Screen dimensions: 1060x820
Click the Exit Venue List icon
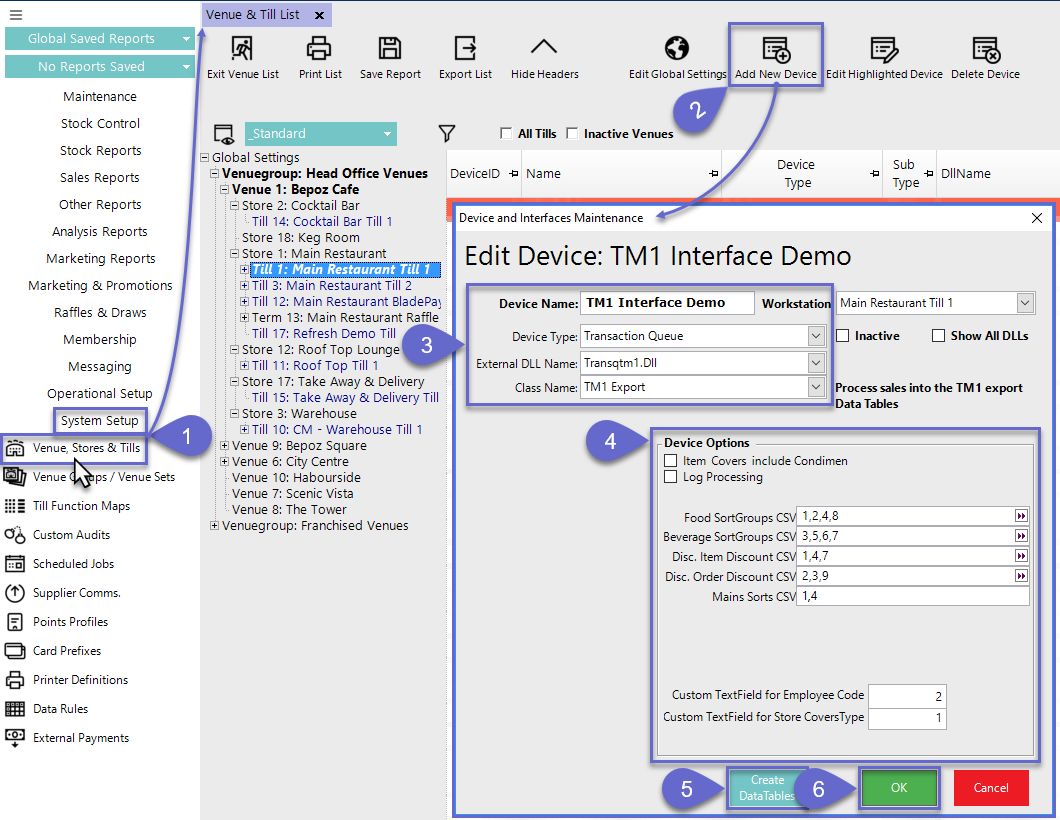tap(242, 48)
